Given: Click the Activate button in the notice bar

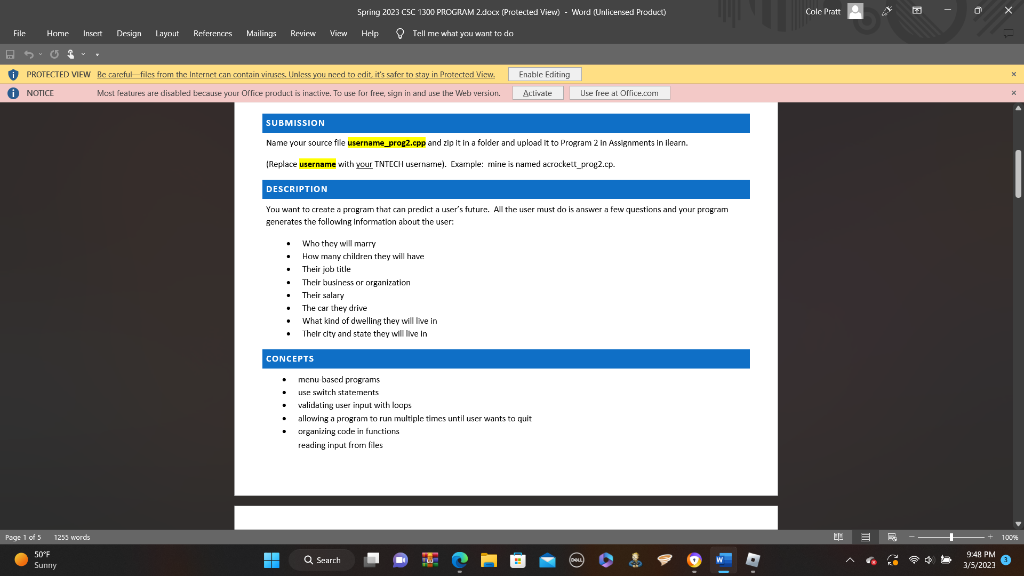Looking at the screenshot, I should pos(537,93).
